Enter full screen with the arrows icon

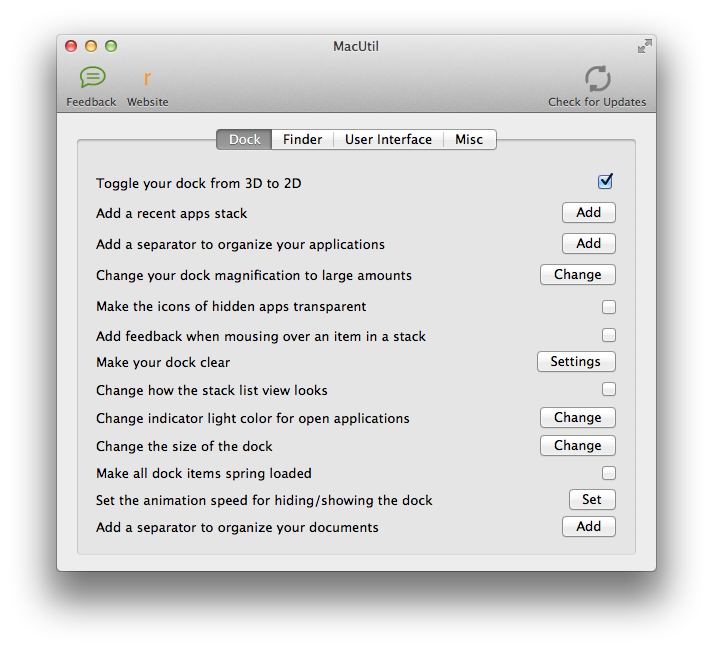[644, 46]
